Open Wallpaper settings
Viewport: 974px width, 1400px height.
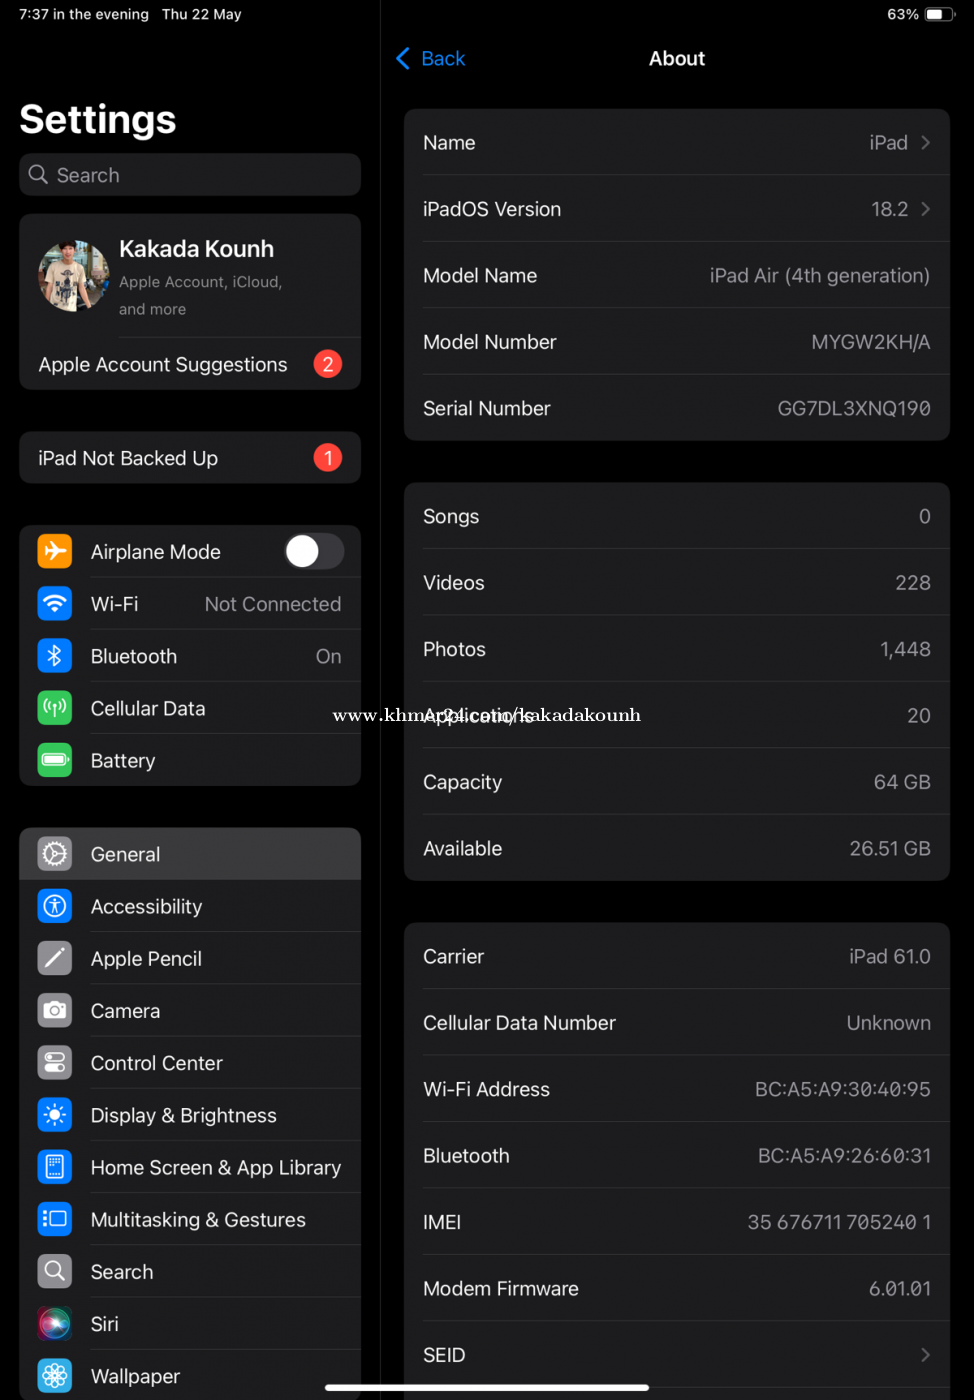click(190, 1376)
